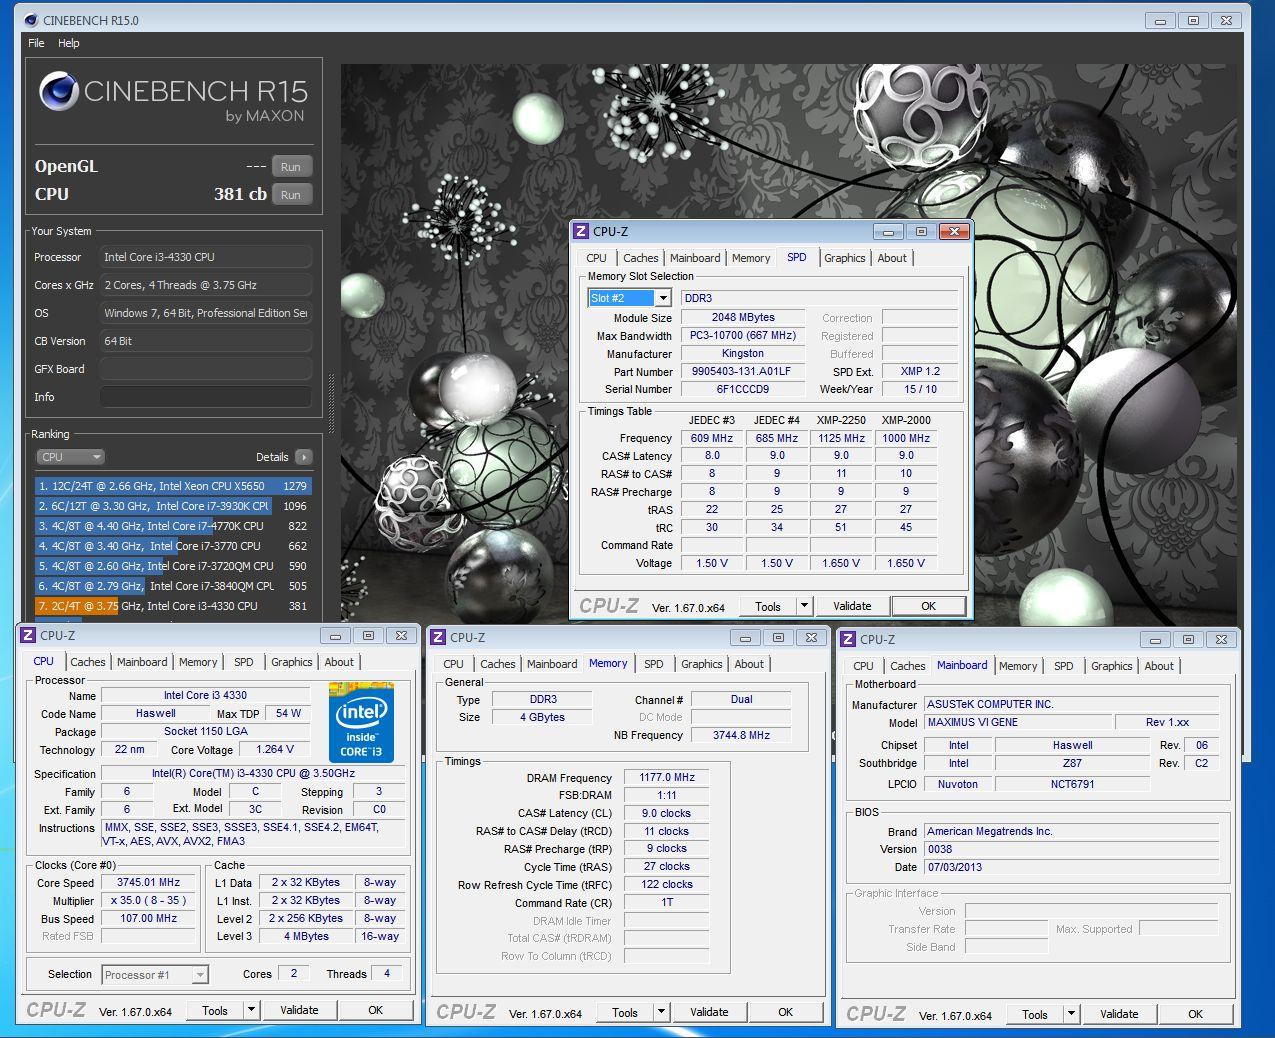Click Validate in the CPU-Z Memory window
Screen dimensions: 1275x1038
(x=709, y=1012)
